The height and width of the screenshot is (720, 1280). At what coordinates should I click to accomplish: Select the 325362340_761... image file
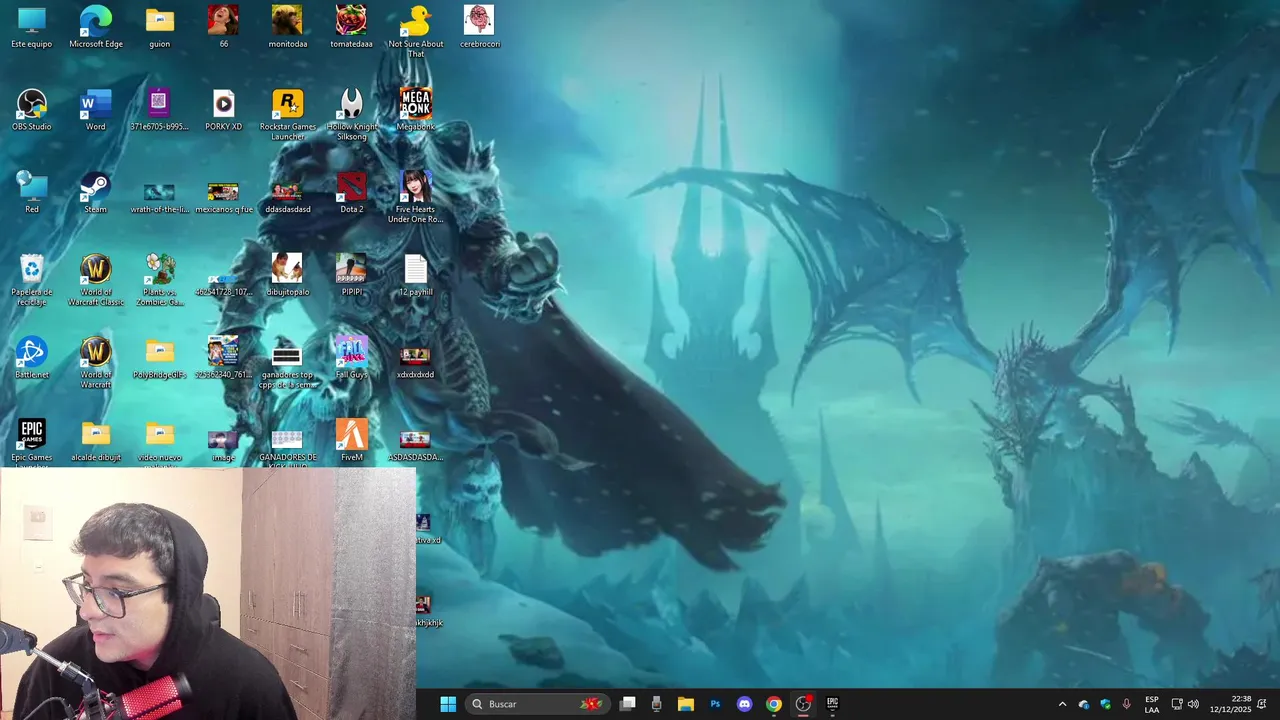[223, 358]
